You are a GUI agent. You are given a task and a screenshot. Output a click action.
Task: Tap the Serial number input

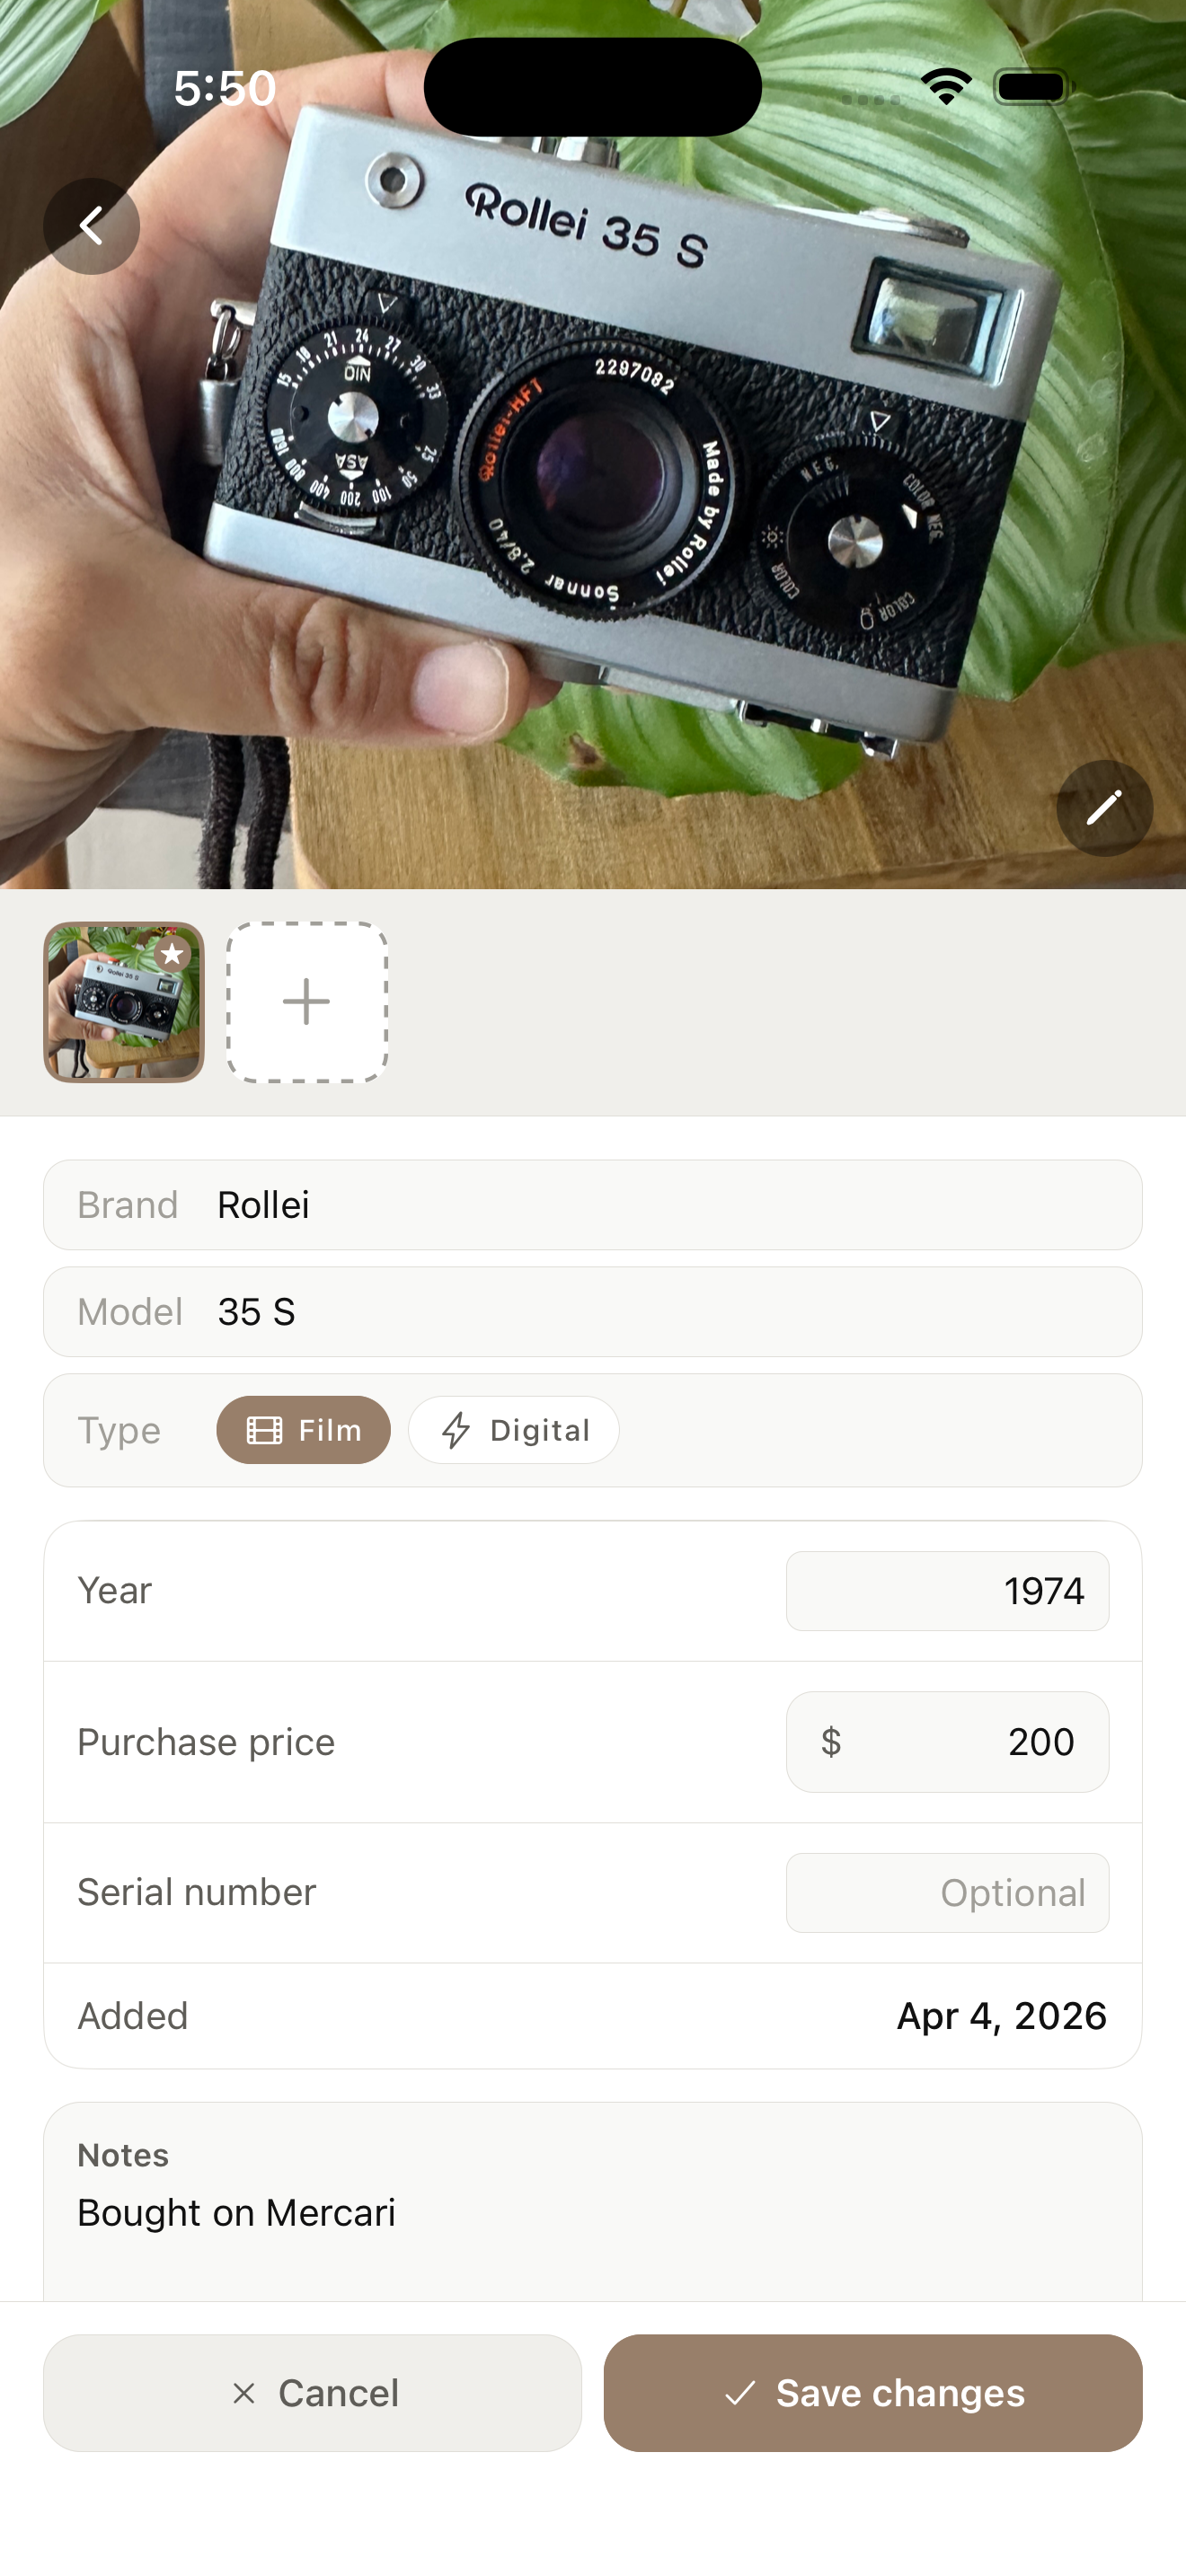tap(947, 1893)
